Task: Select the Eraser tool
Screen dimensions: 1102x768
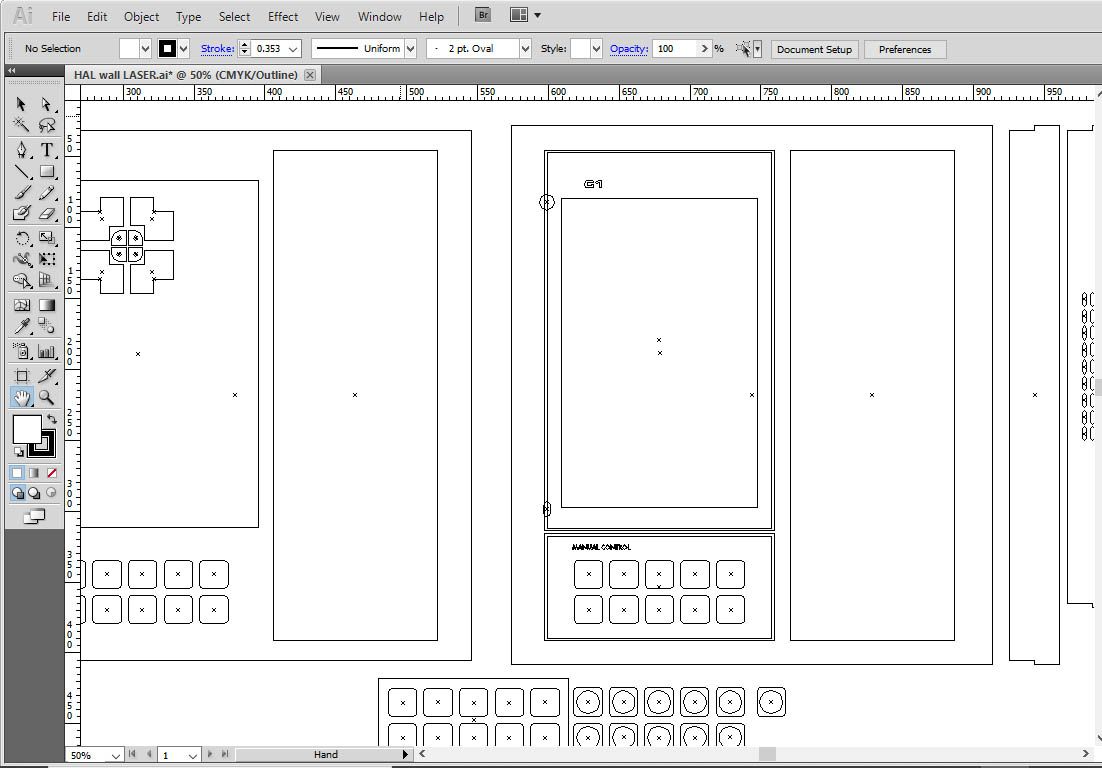Action: click(x=46, y=213)
